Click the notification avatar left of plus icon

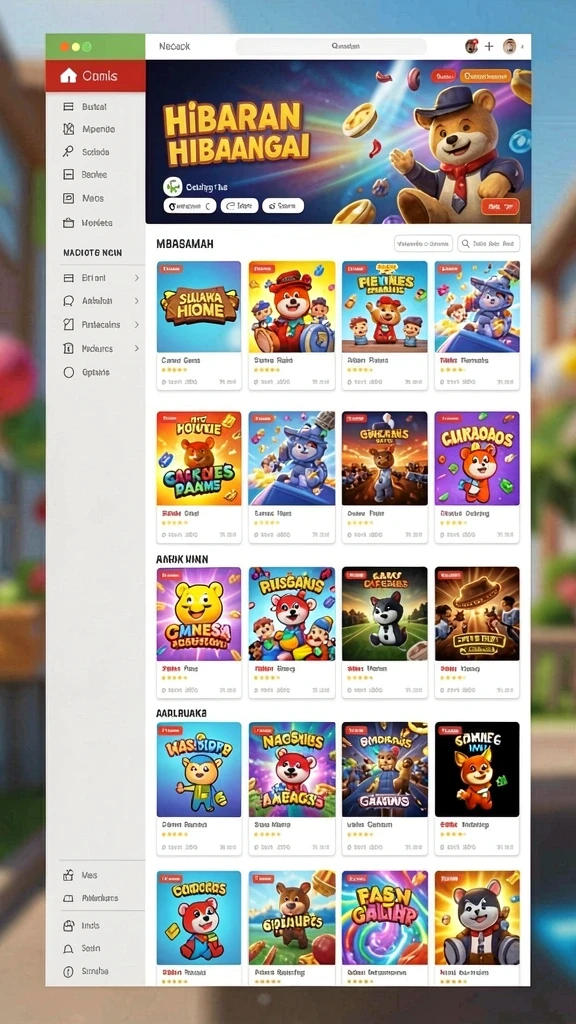coord(471,46)
